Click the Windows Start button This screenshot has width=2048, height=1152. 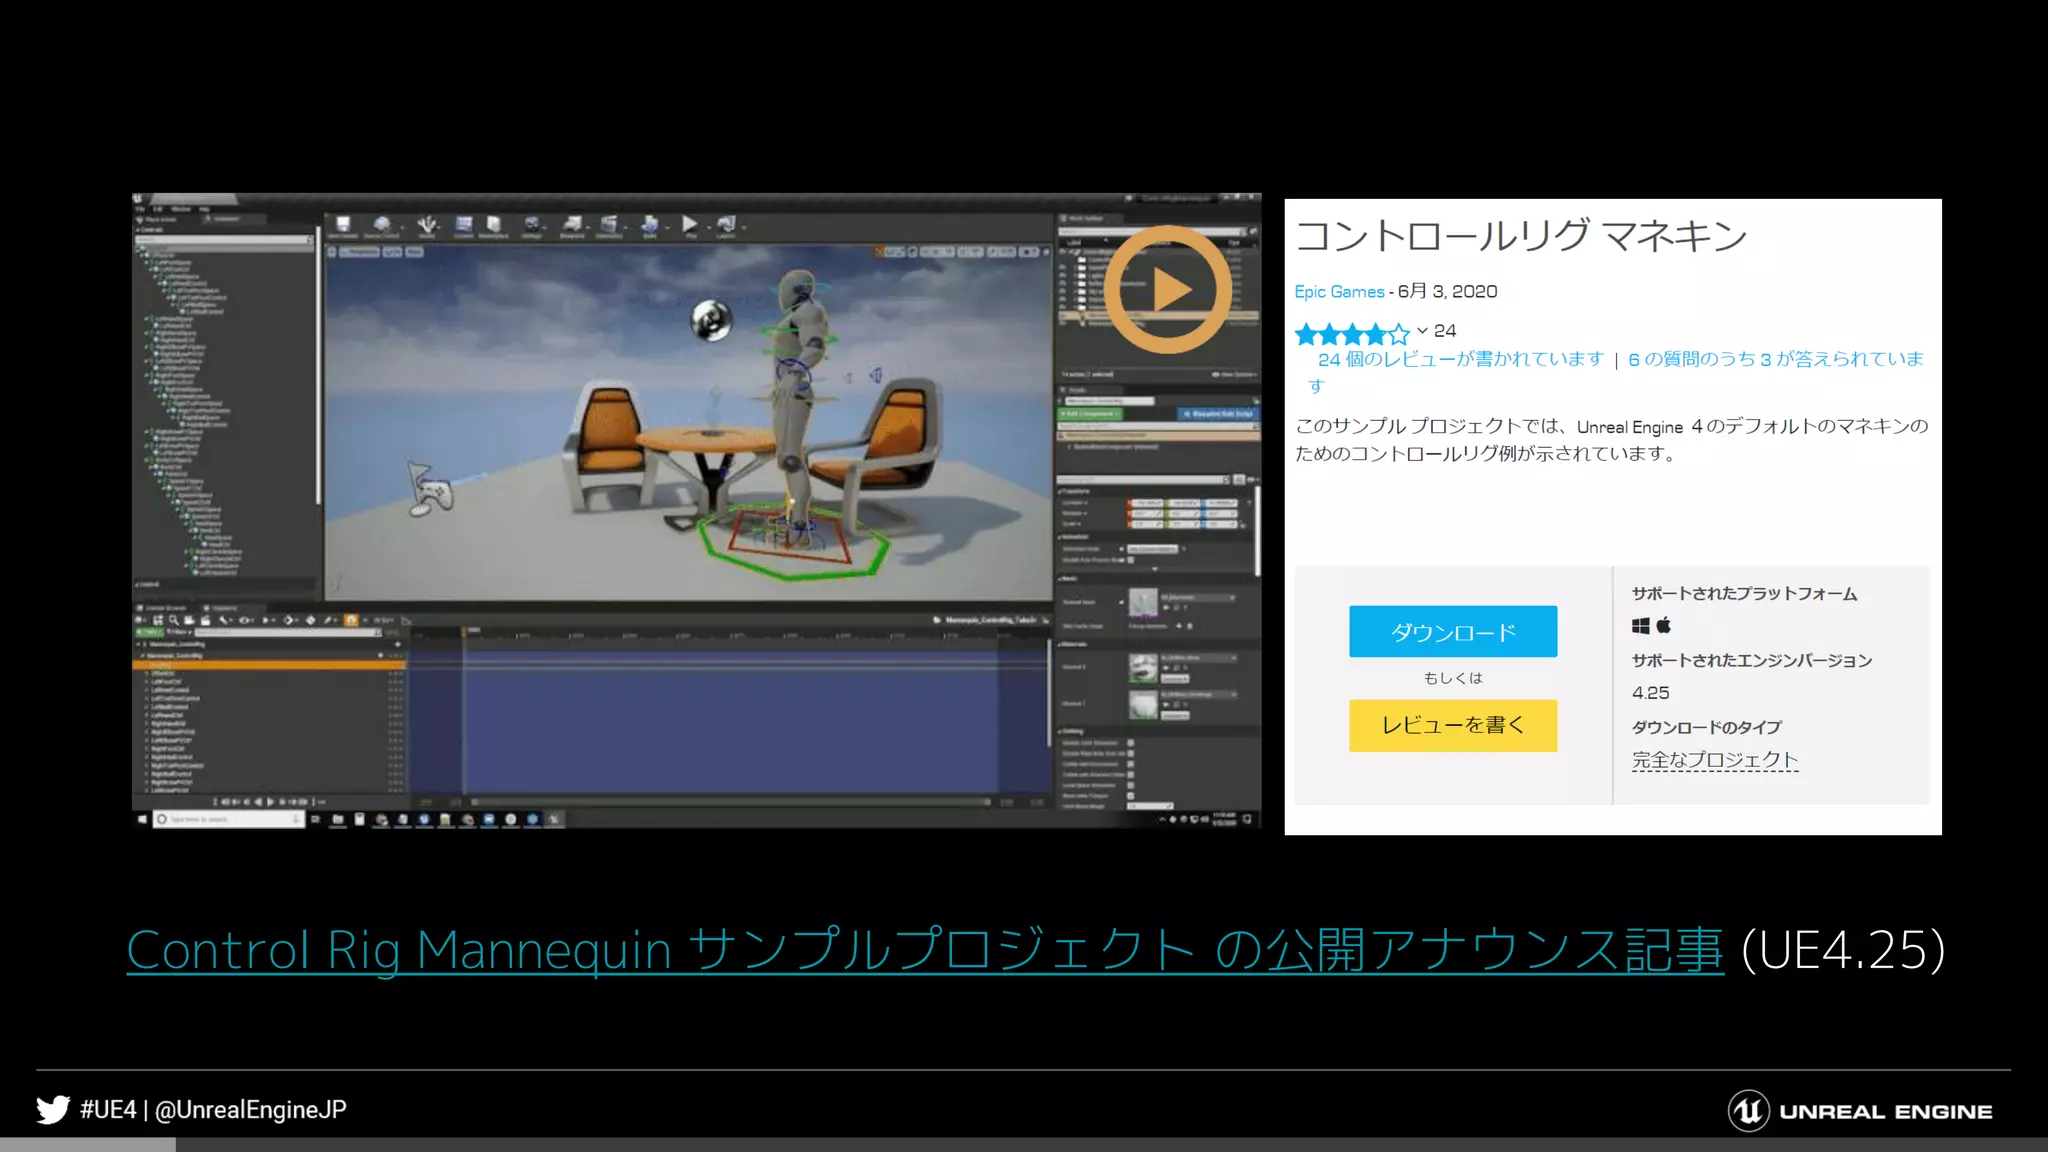[142, 819]
